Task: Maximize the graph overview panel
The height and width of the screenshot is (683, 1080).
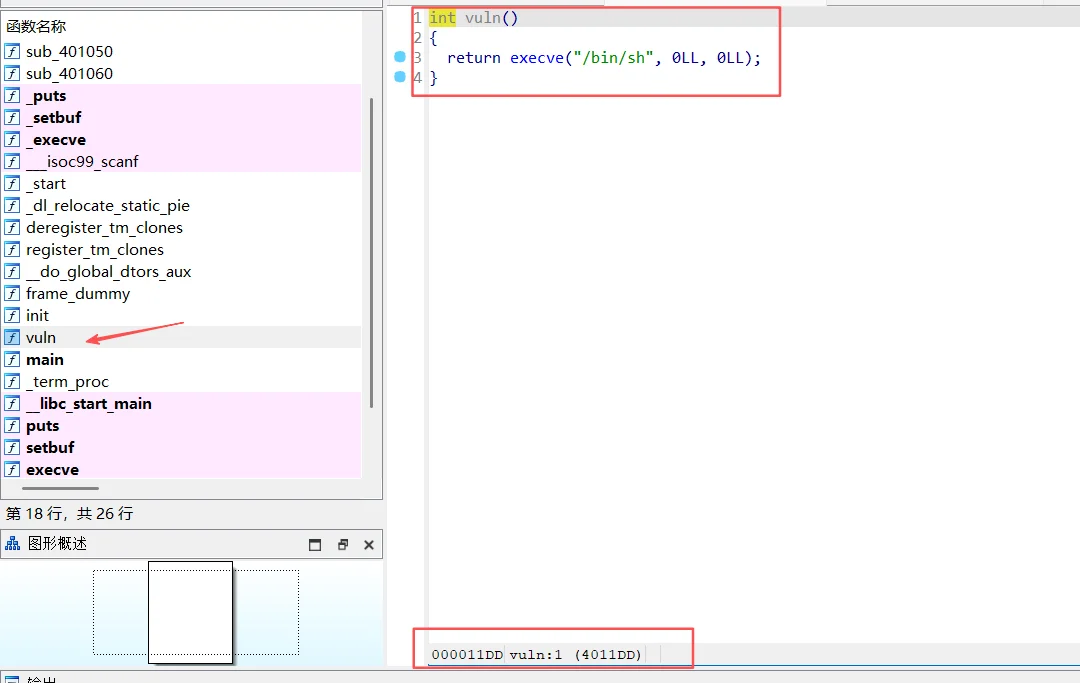Action: click(315, 545)
